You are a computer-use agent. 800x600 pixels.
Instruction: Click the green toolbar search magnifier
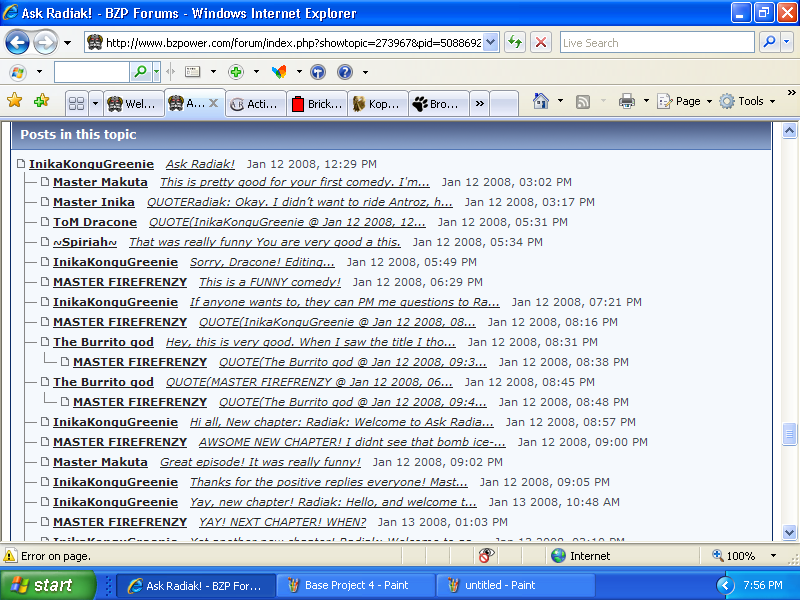click(x=140, y=72)
